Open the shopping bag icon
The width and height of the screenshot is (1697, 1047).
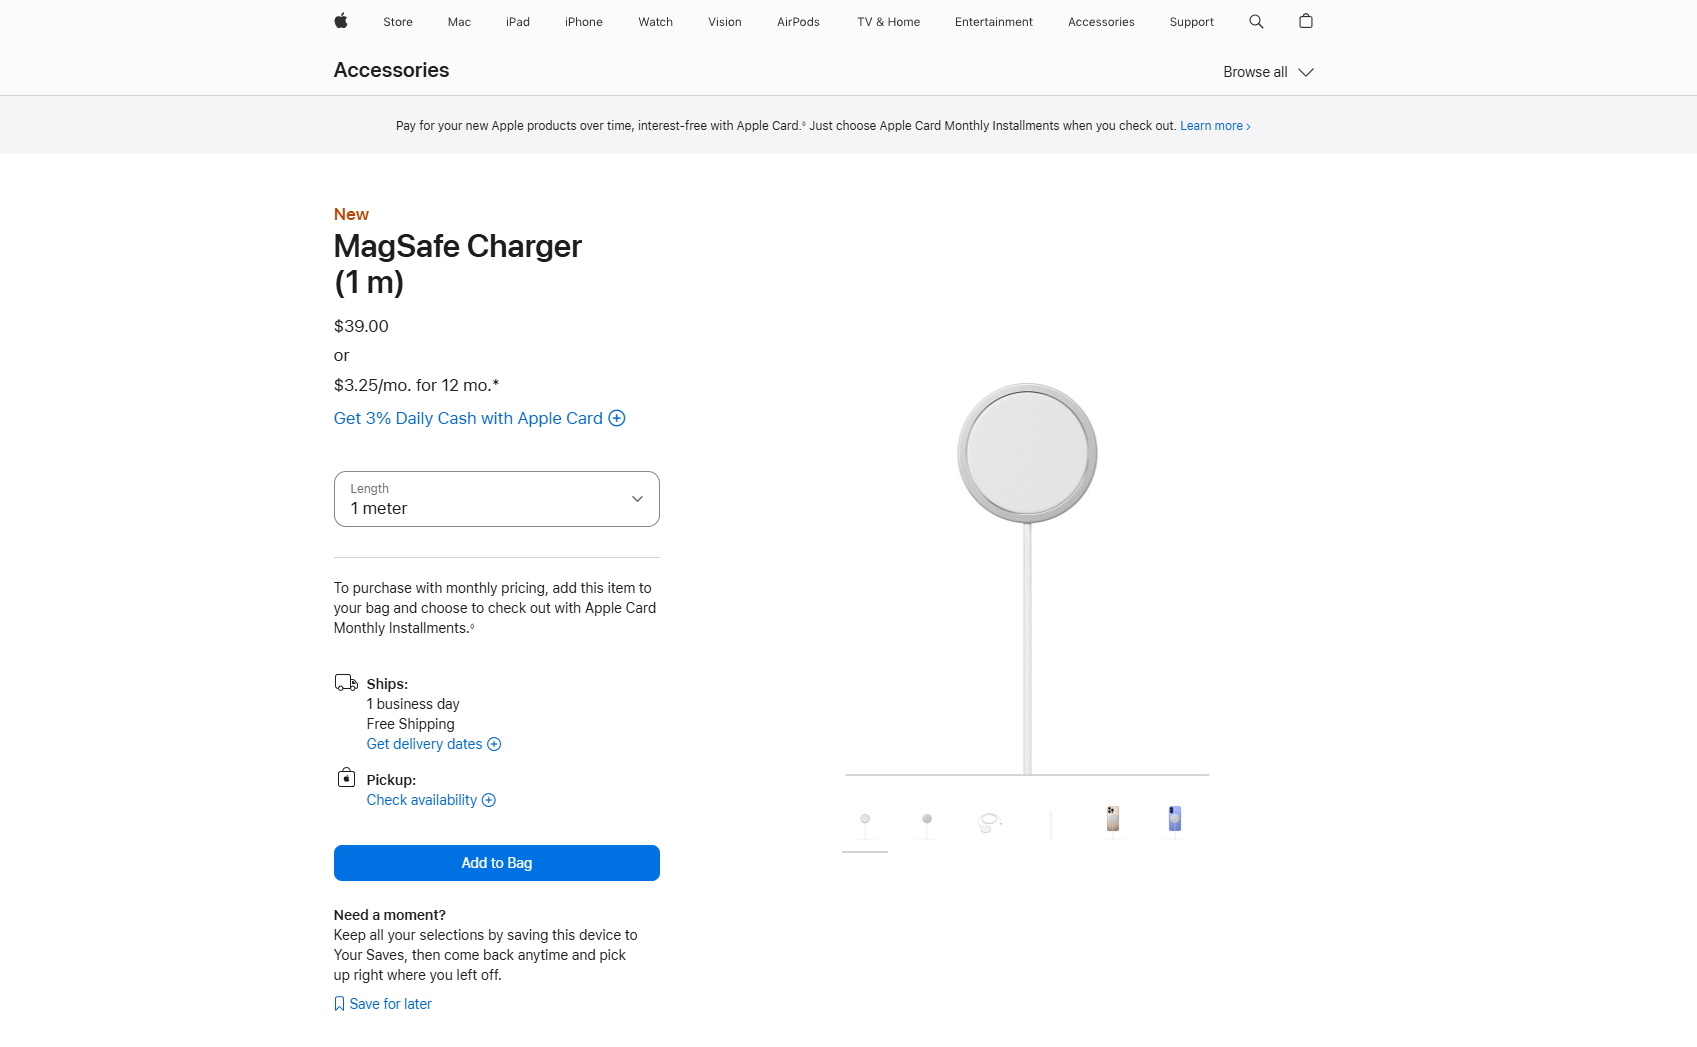pos(1305,21)
